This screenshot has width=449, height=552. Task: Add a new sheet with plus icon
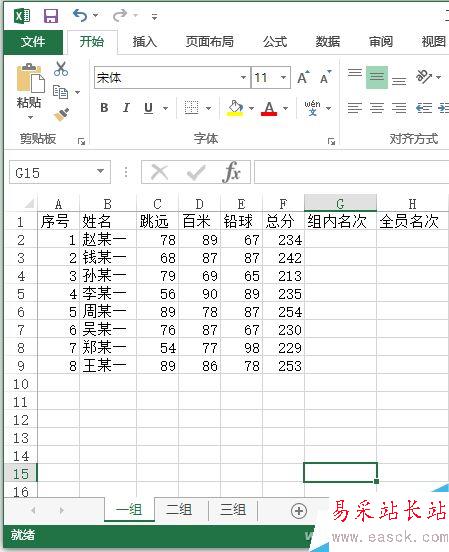299,510
